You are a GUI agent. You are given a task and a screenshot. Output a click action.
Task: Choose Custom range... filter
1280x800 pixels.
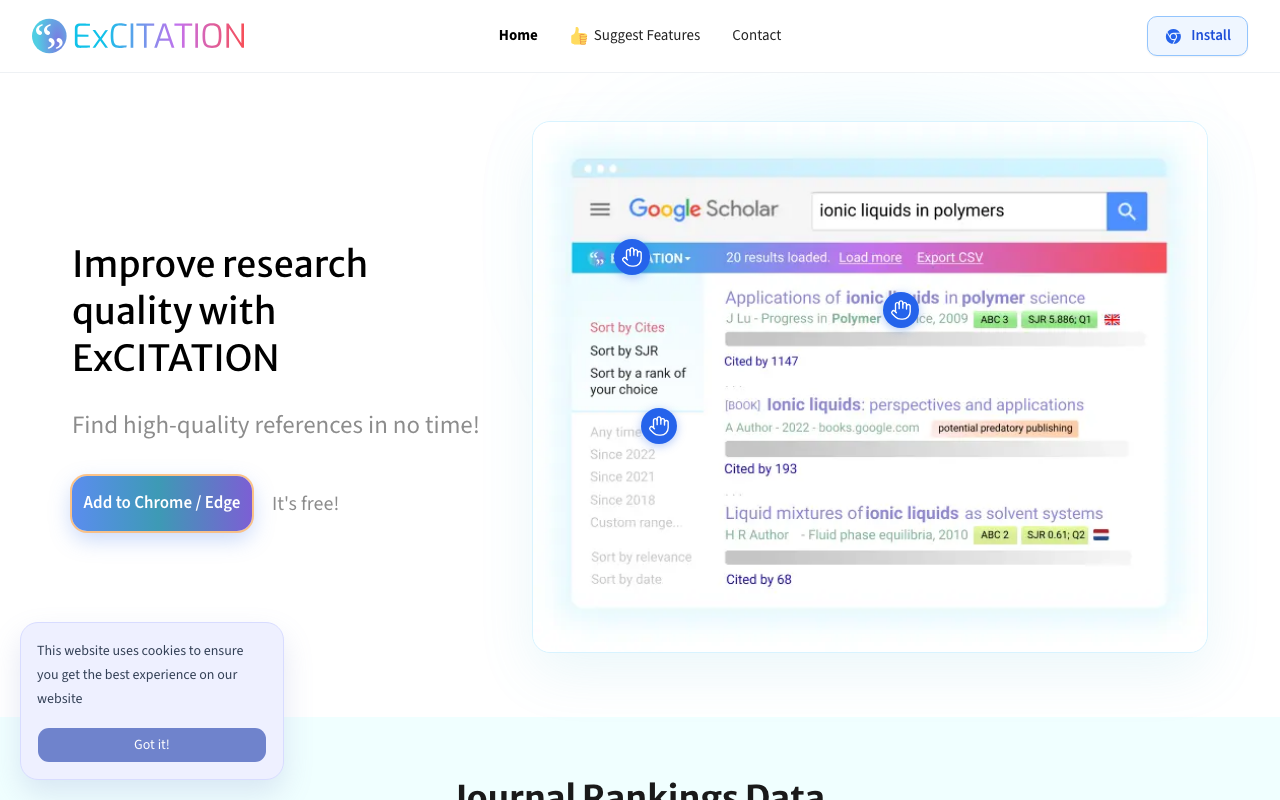click(x=636, y=523)
